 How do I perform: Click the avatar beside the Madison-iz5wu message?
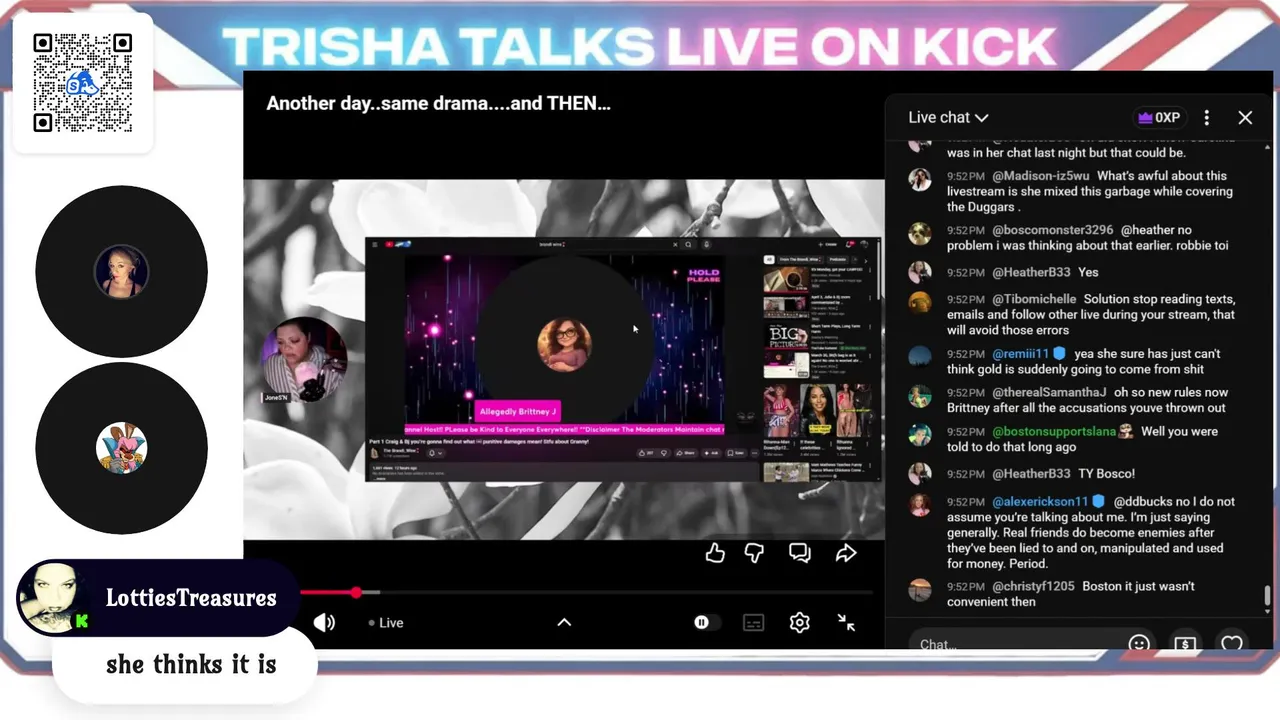point(920,180)
